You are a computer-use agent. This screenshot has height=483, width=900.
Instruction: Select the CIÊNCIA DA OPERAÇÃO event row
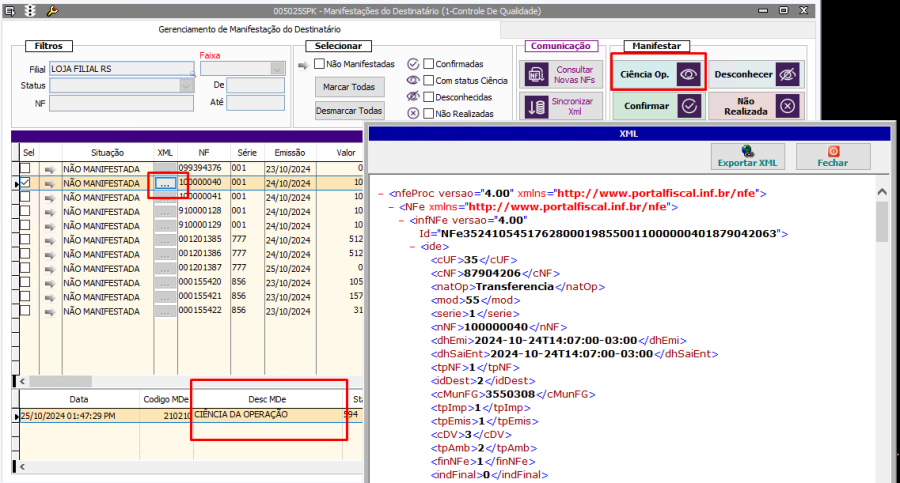[189, 415]
